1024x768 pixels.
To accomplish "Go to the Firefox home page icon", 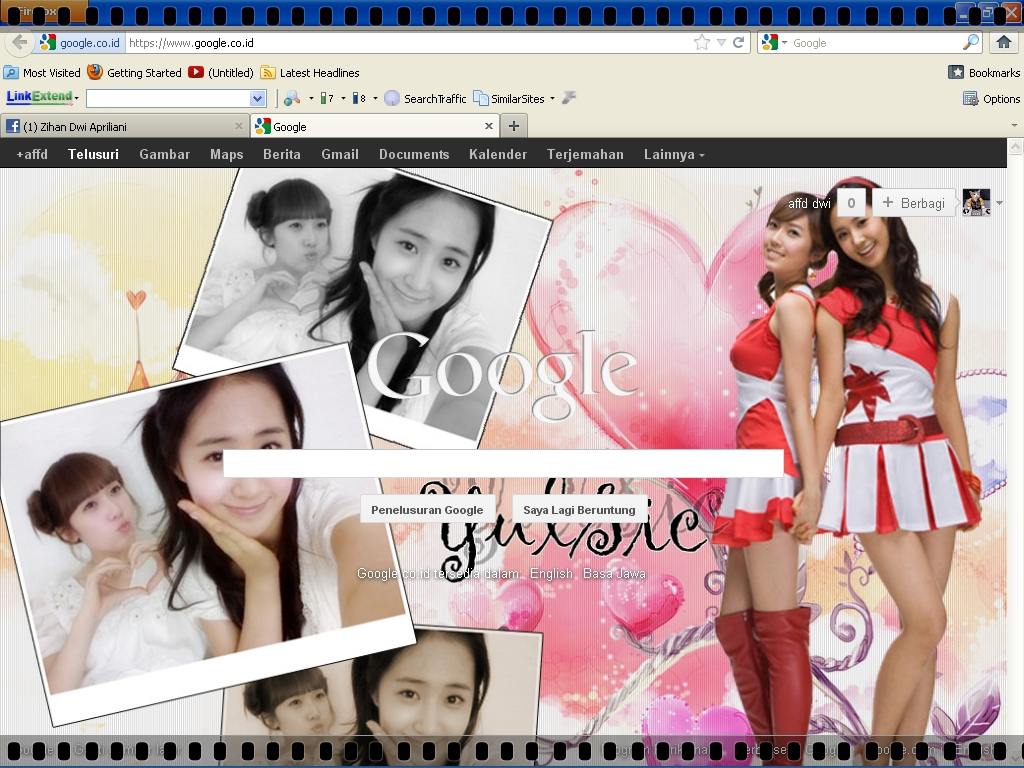I will [x=1004, y=43].
